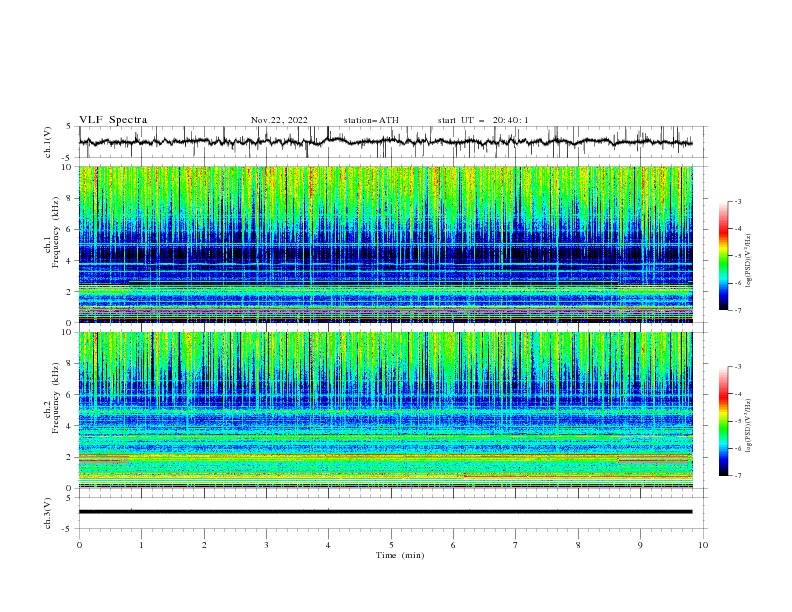Click time axis tick label "4"
Image resolution: width=792 pixels, height=612 pixels.
pyautogui.click(x=329, y=545)
